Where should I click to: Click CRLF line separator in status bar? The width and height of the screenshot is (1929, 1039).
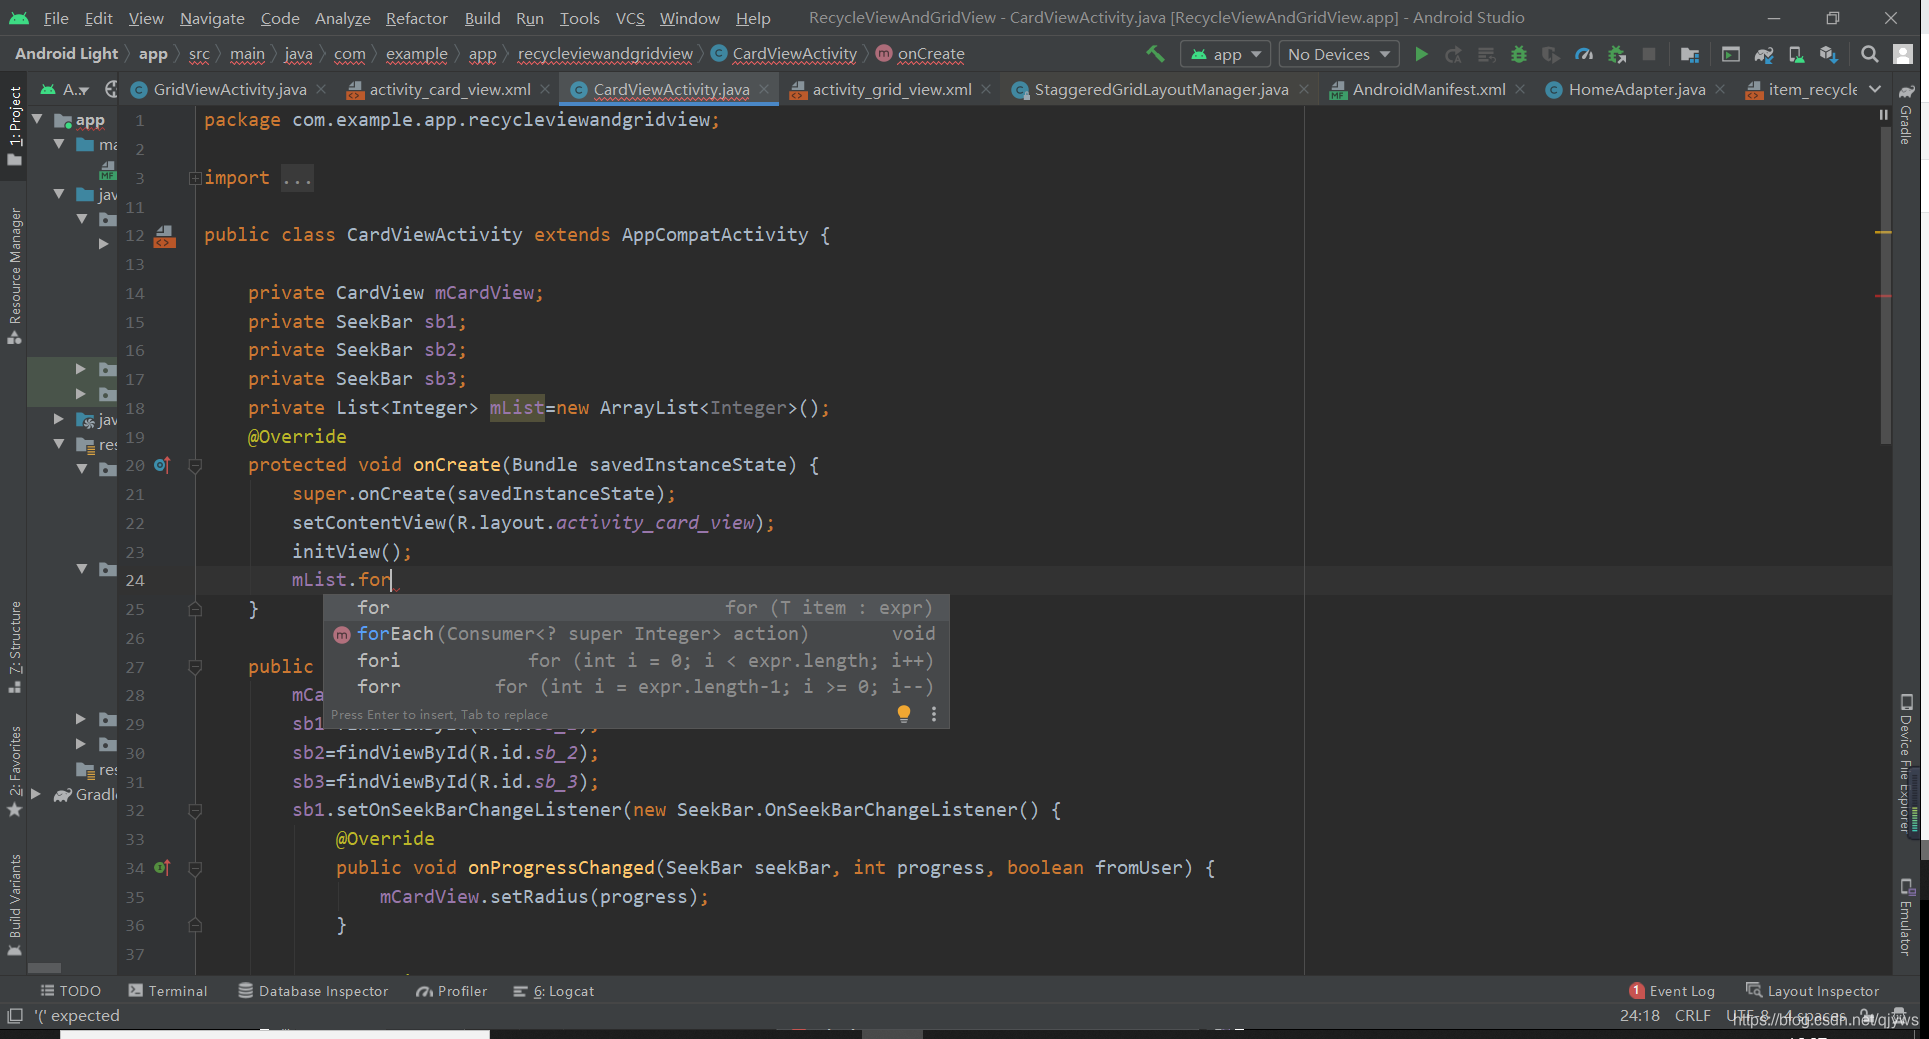[x=1692, y=1016]
